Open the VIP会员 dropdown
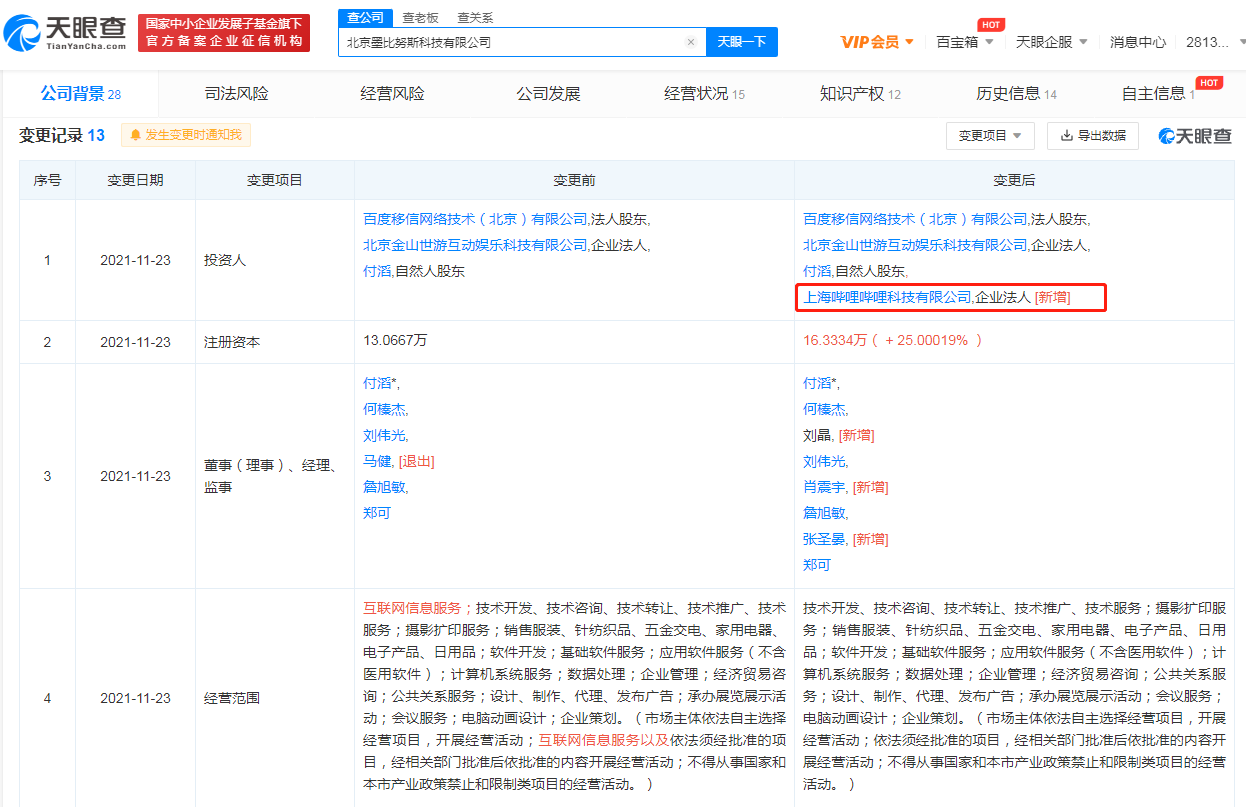 [x=877, y=42]
